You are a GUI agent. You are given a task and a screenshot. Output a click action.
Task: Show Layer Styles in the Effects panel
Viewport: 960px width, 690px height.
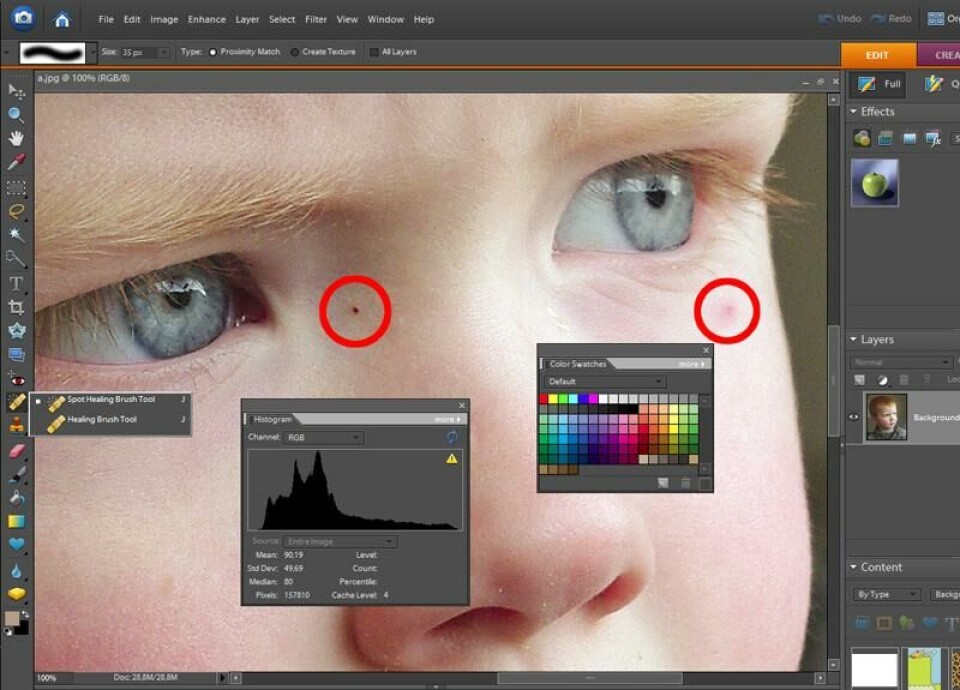tap(885, 139)
